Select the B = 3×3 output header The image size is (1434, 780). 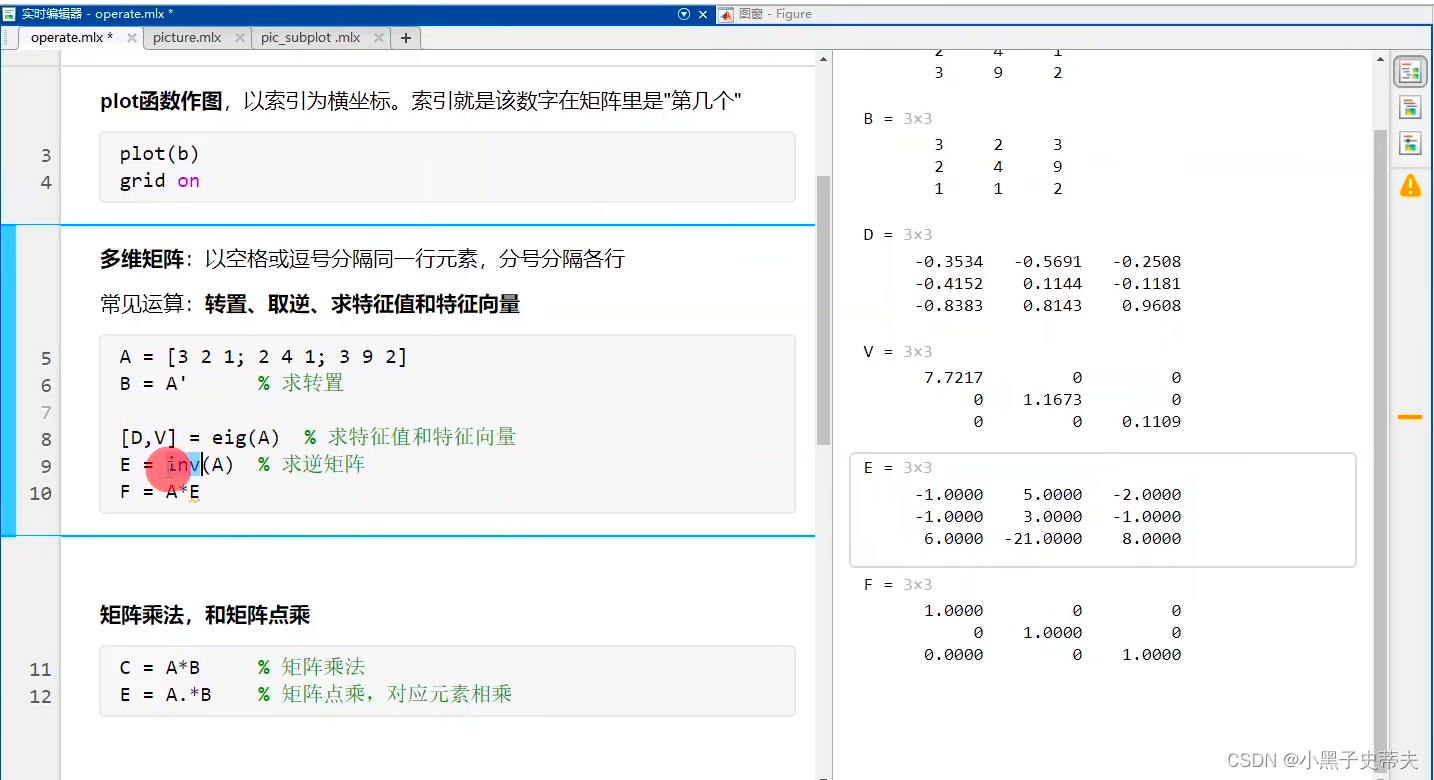pyautogui.click(x=898, y=118)
